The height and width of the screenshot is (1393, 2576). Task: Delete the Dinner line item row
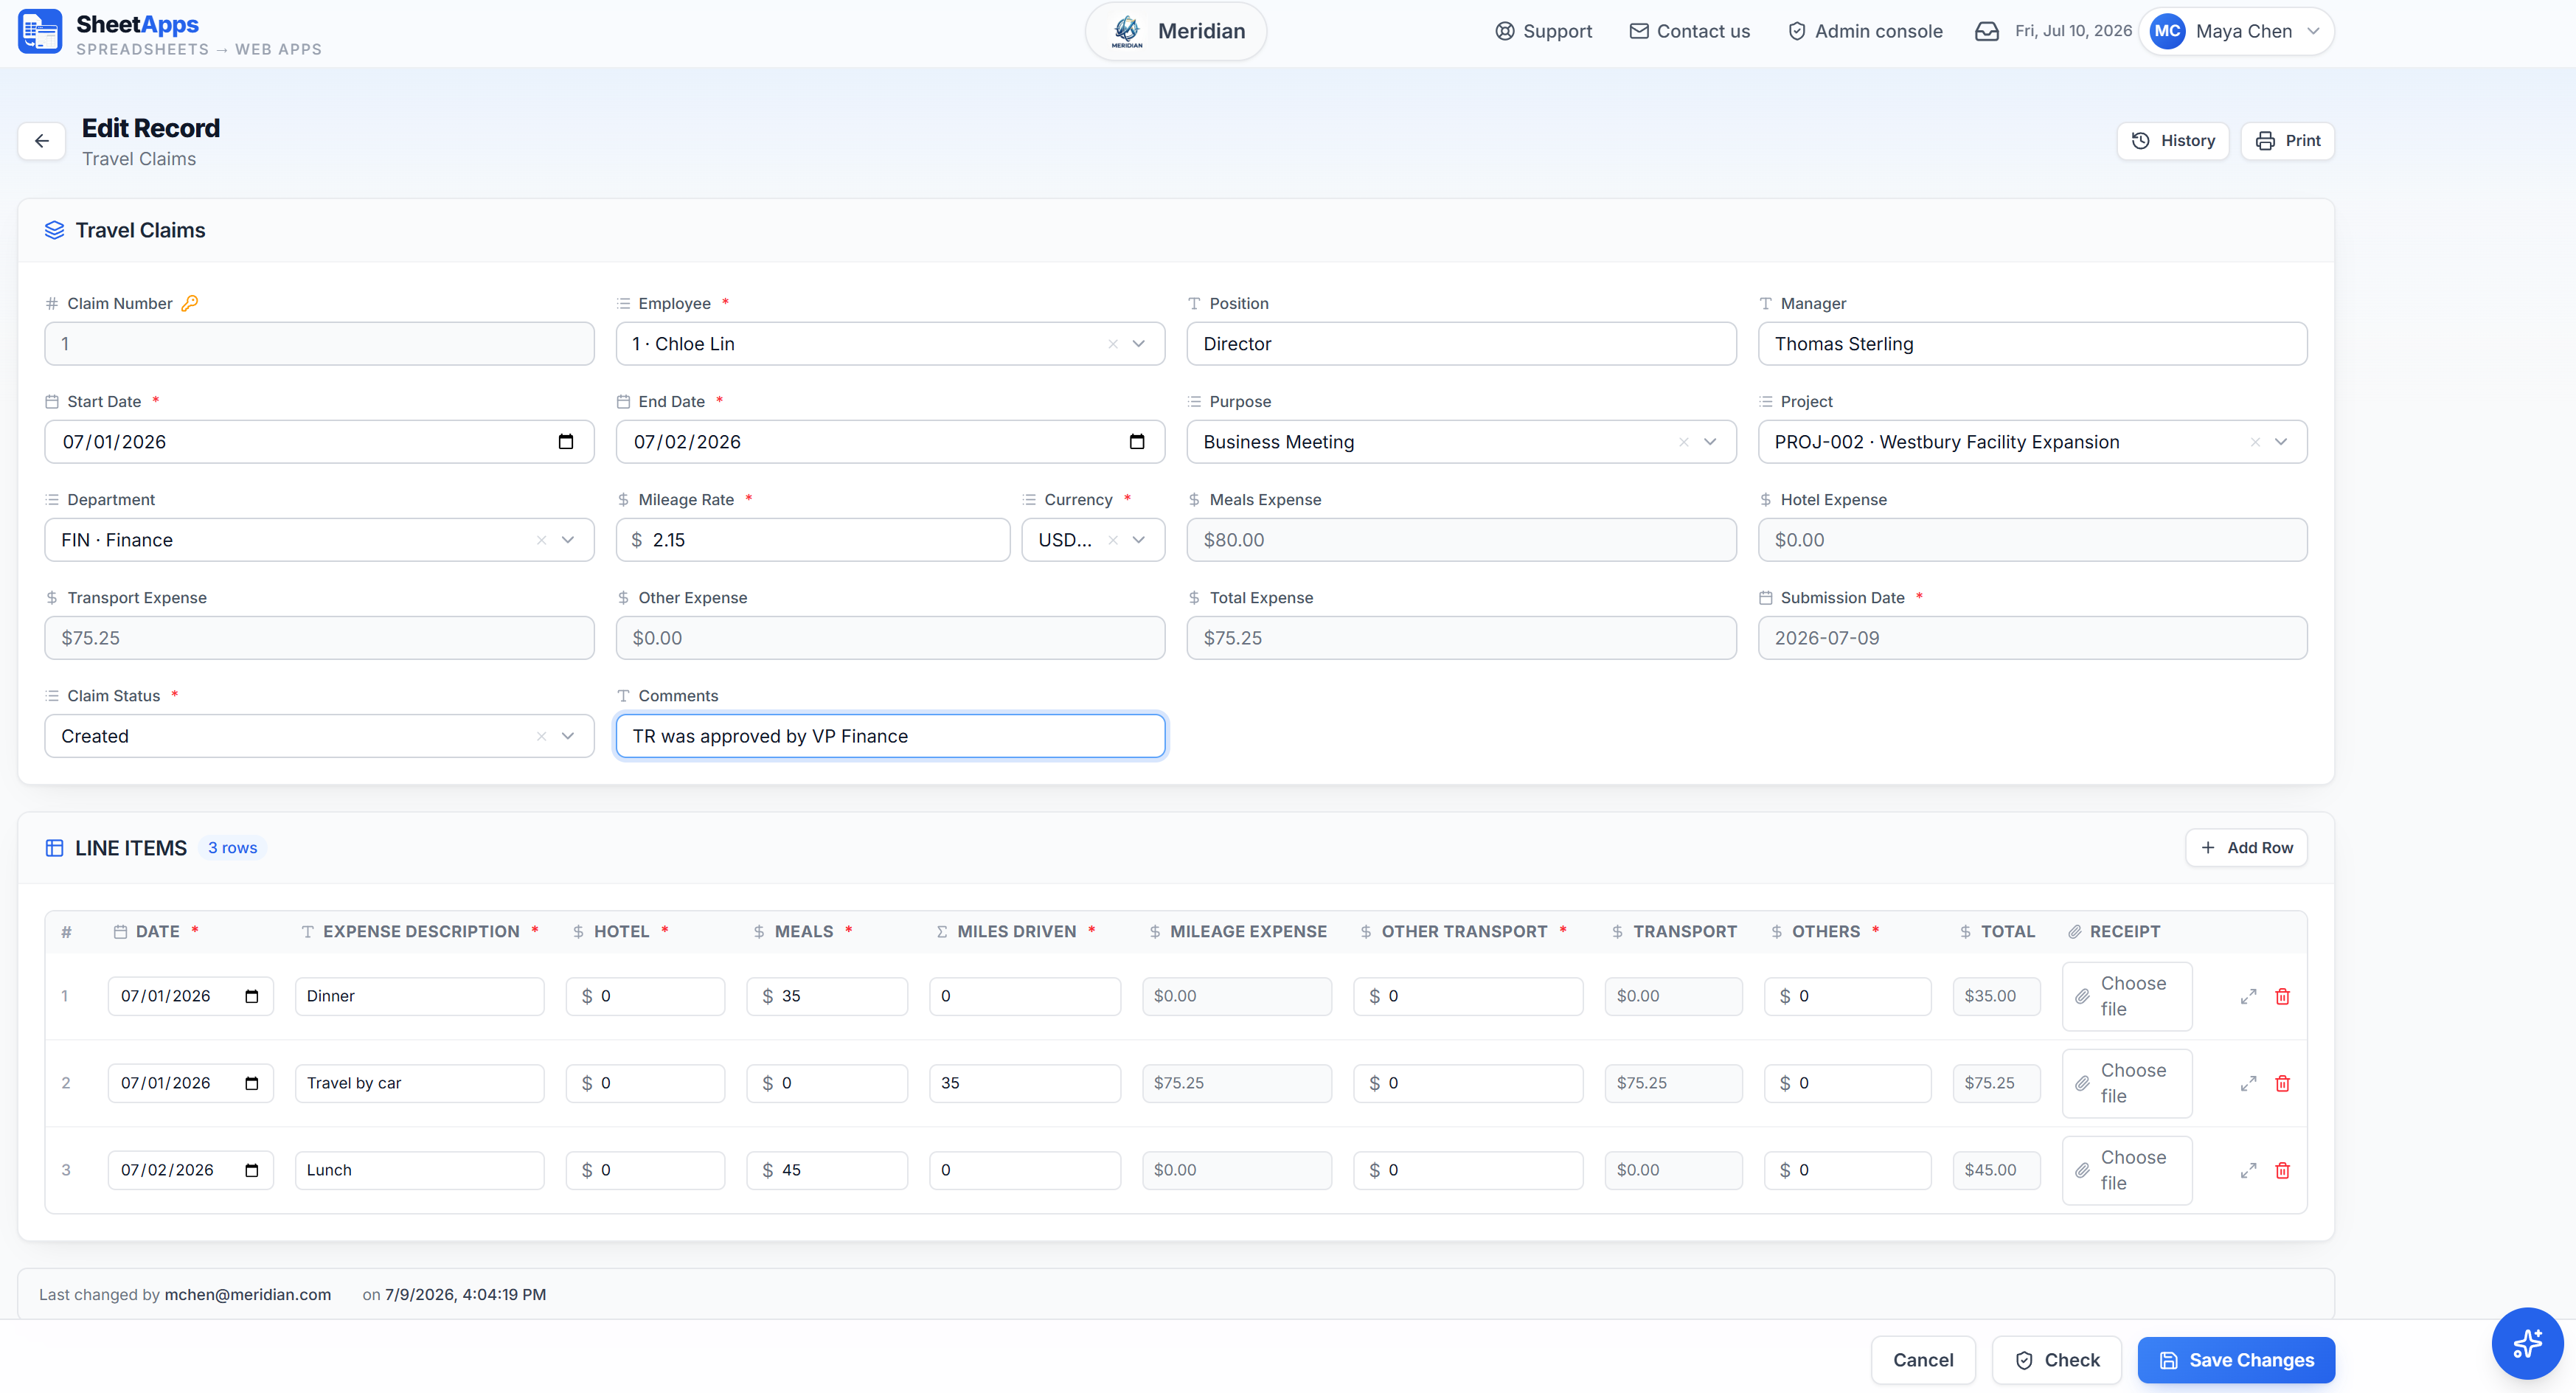point(2282,996)
